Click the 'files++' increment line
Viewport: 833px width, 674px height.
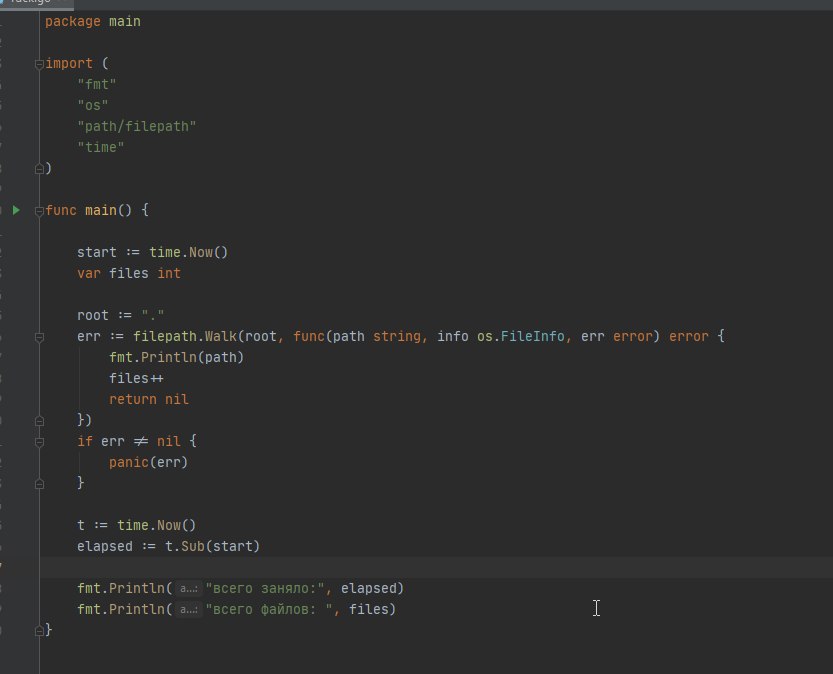click(136, 378)
